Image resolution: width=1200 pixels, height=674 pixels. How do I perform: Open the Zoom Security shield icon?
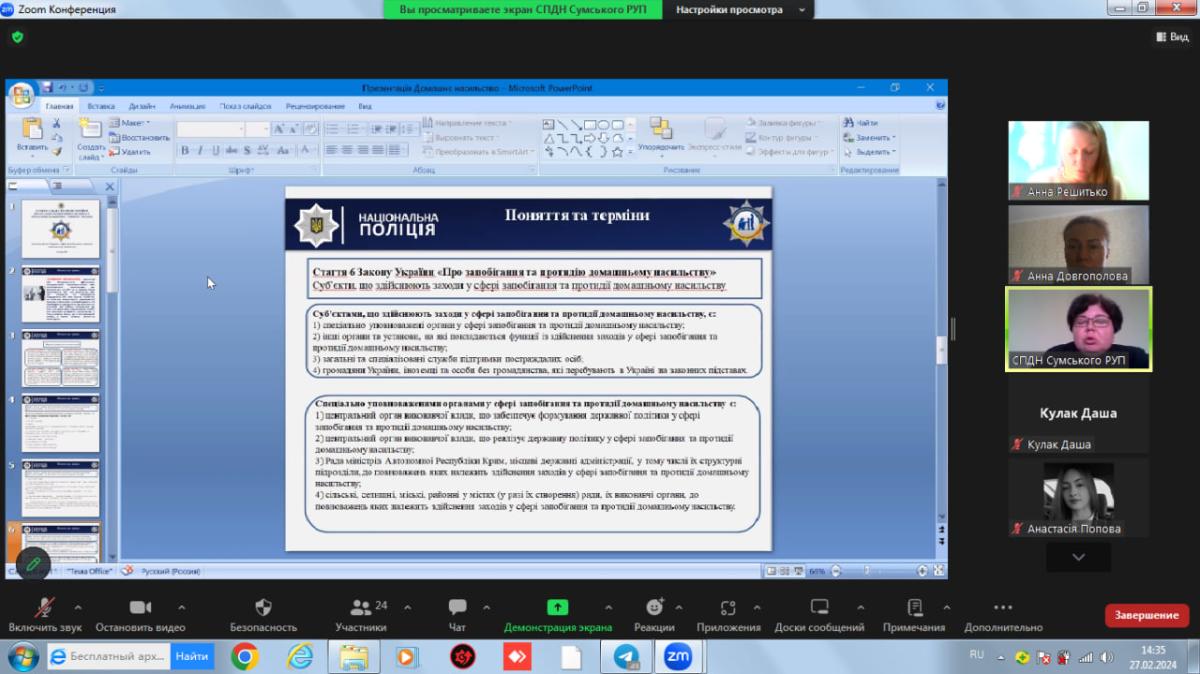click(x=264, y=608)
